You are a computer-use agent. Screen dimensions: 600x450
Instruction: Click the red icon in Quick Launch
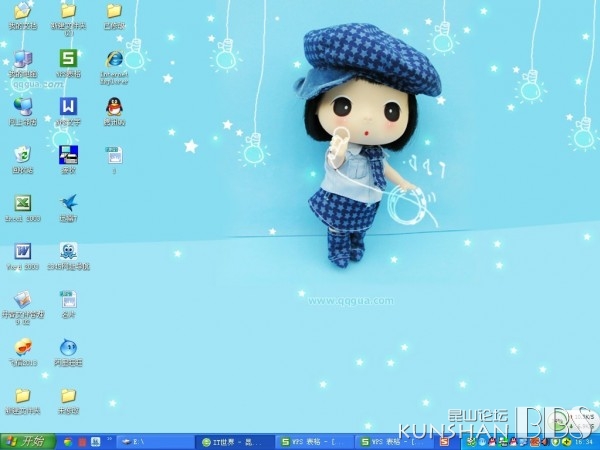[82, 442]
